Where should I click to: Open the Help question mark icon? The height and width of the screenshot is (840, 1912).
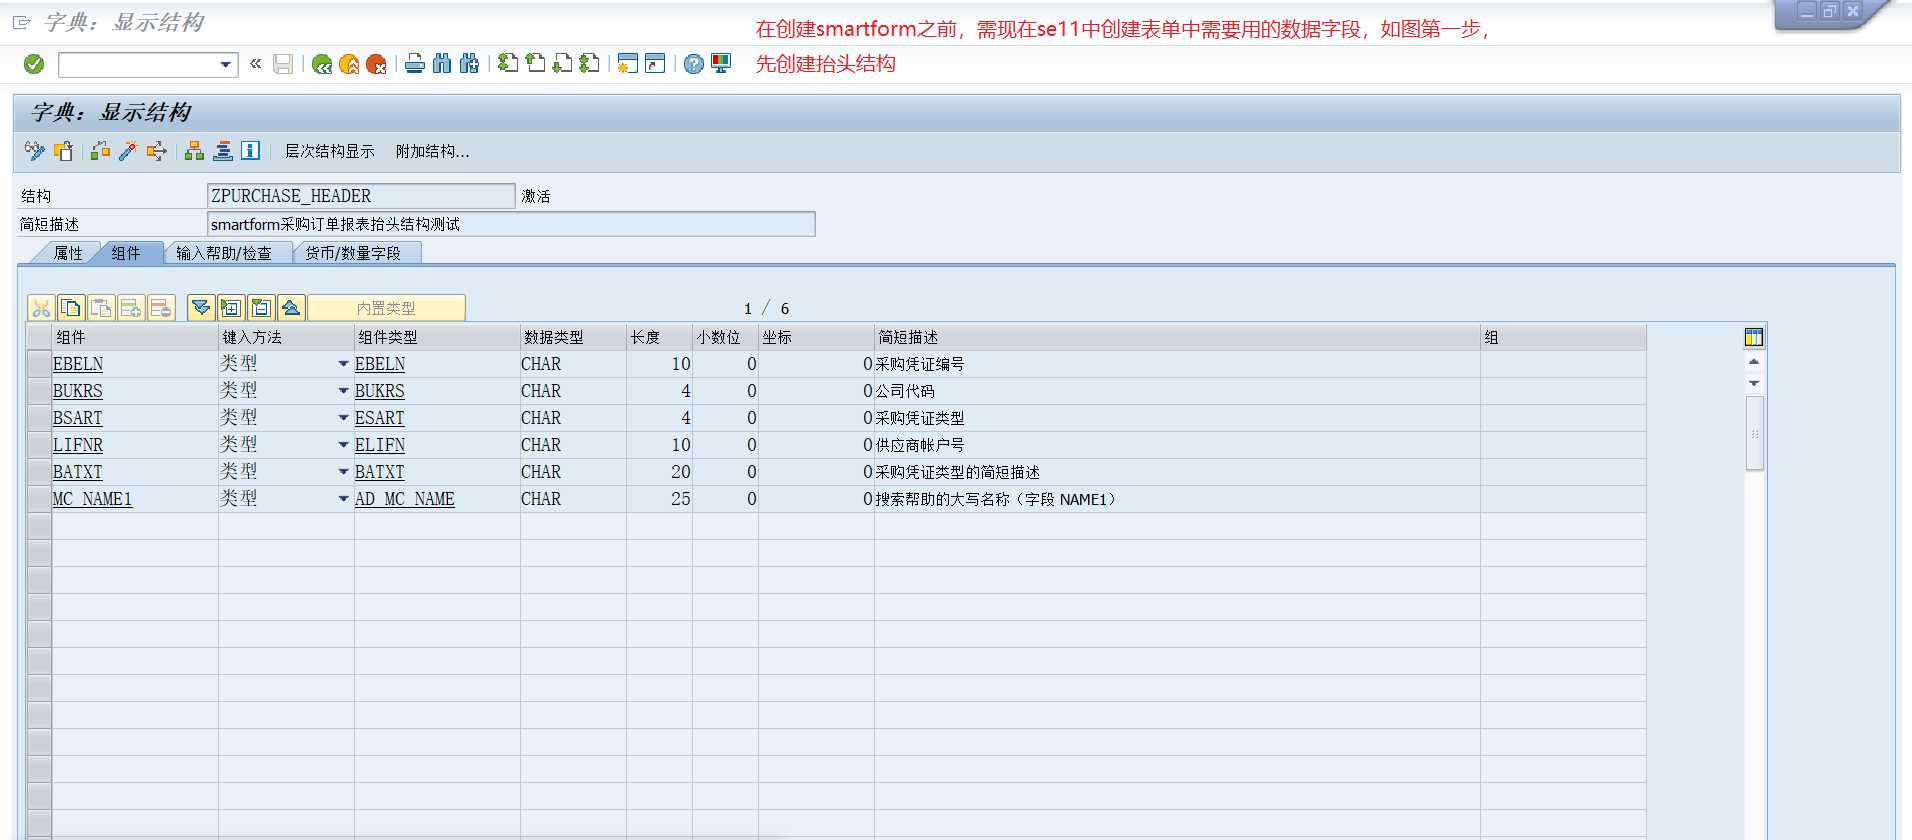pos(693,64)
